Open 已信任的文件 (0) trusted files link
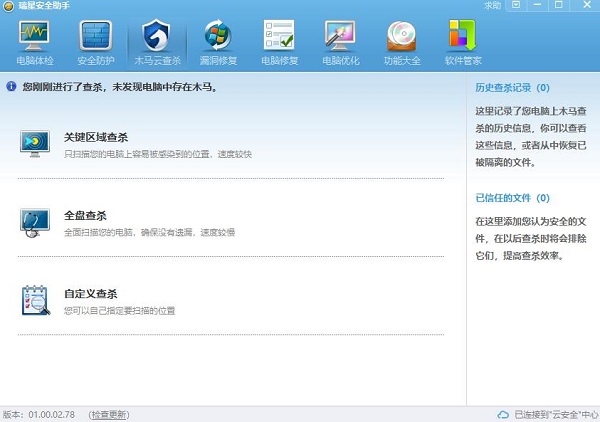The height and width of the screenshot is (422, 600). pyautogui.click(x=512, y=198)
